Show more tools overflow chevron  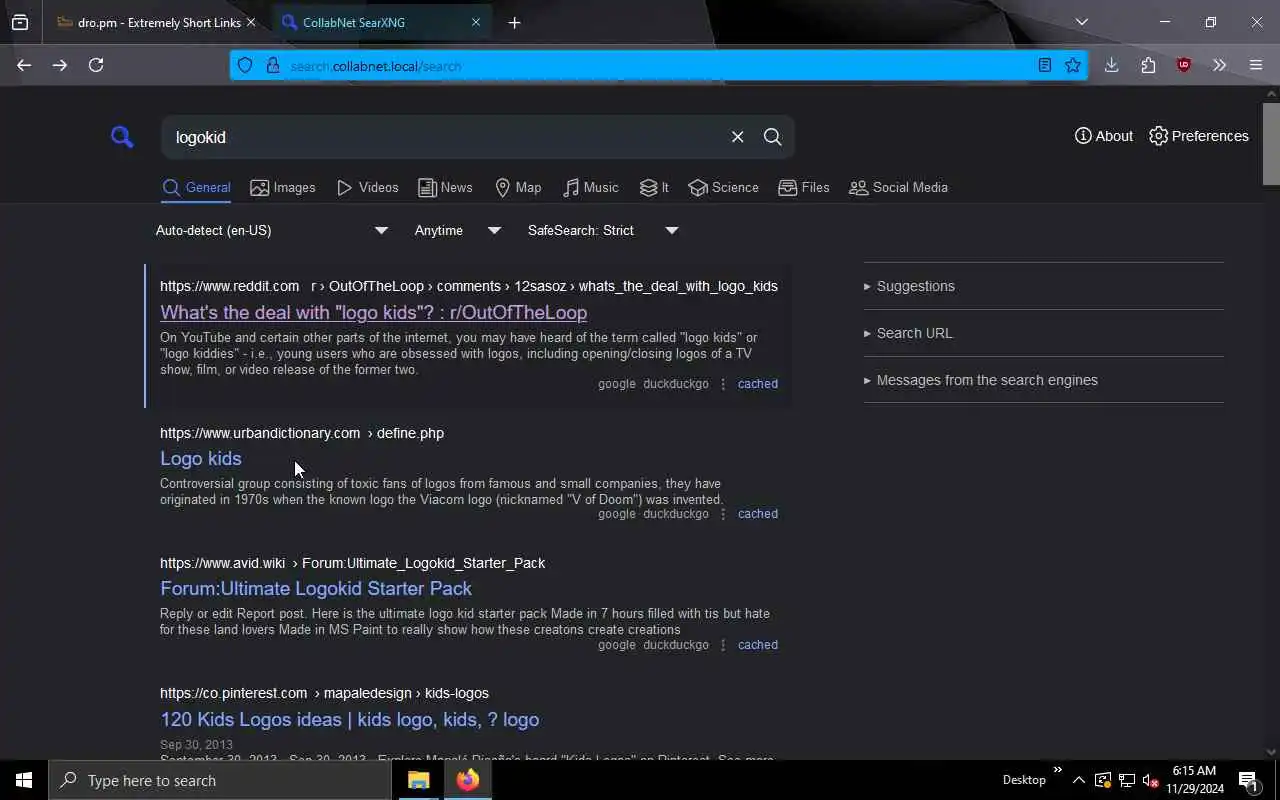[1219, 65]
